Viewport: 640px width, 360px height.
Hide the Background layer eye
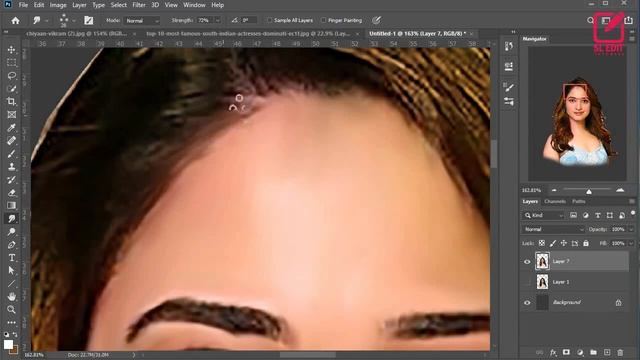coord(527,303)
